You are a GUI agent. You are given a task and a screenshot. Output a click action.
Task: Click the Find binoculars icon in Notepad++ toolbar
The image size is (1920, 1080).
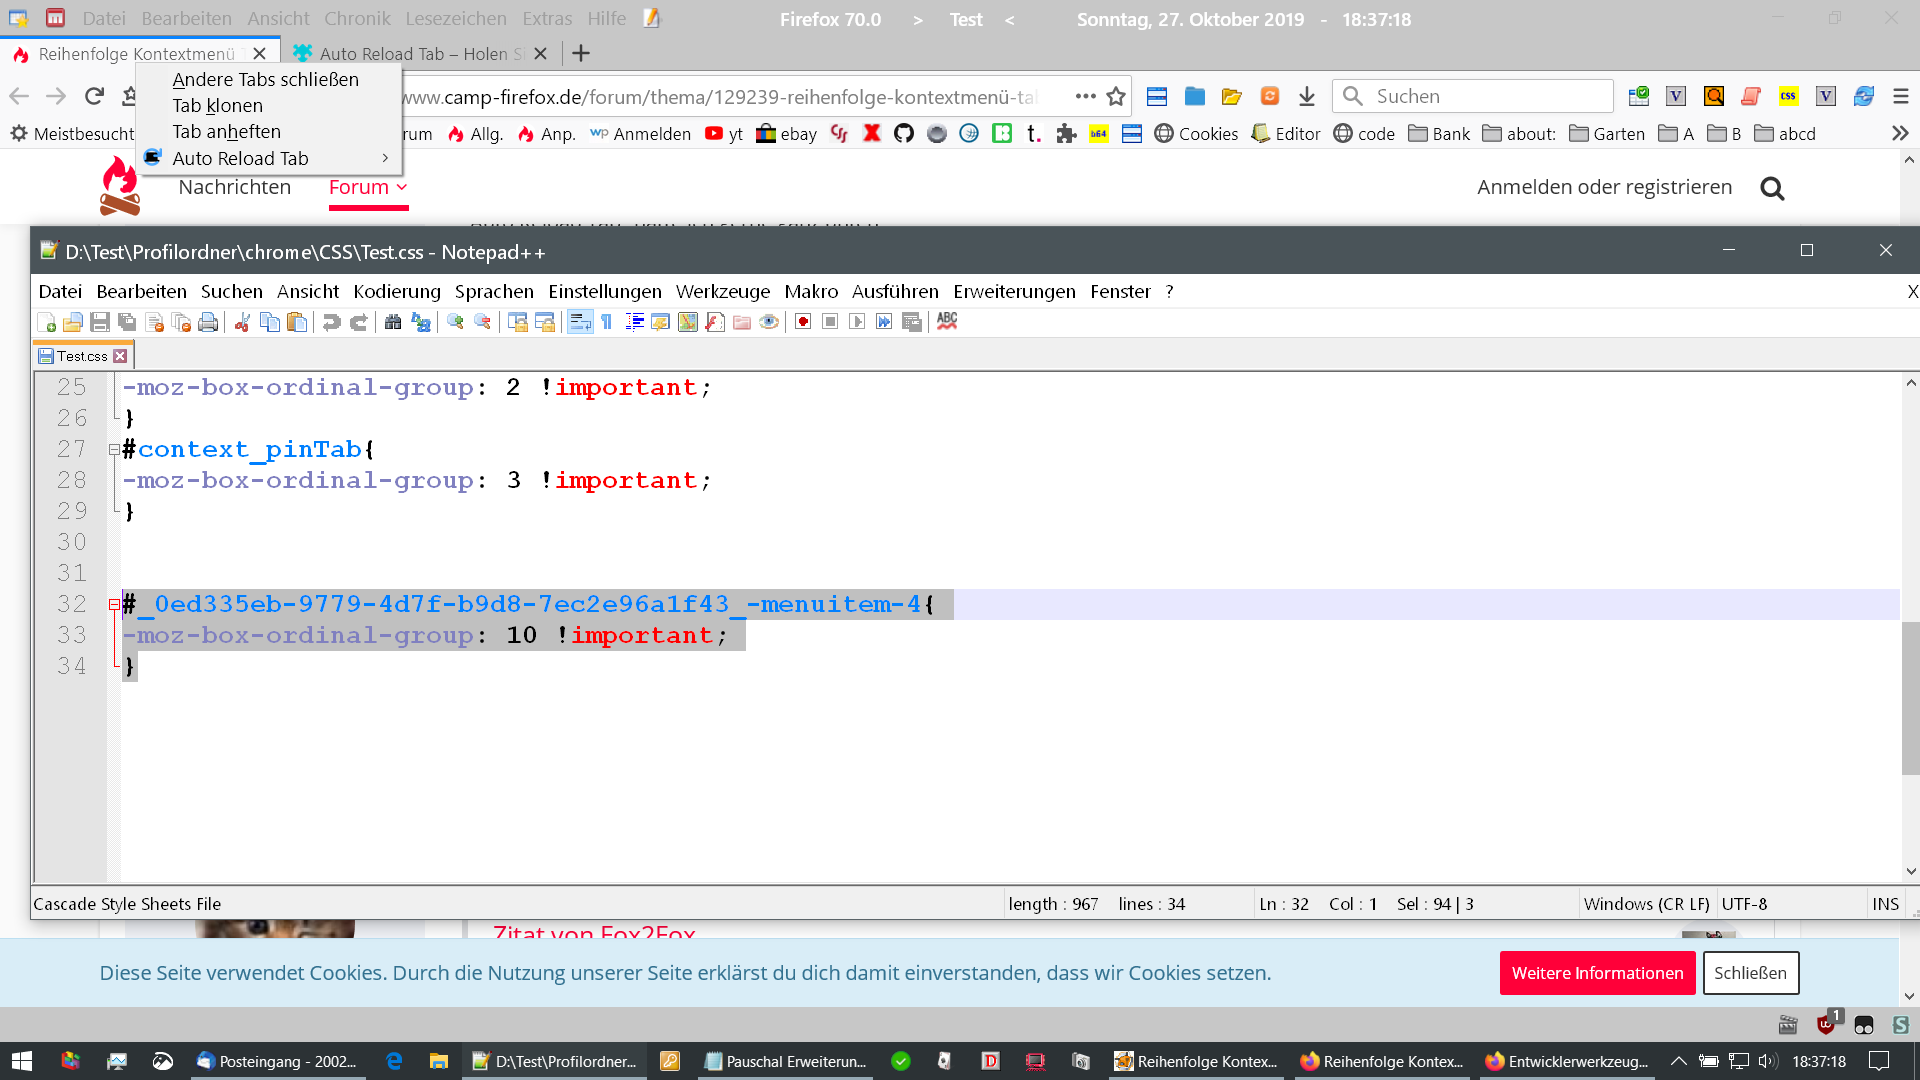pos(393,322)
